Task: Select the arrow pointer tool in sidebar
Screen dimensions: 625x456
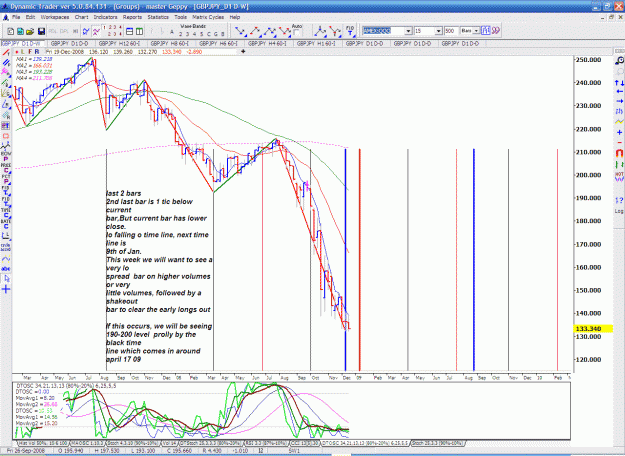Action: (6, 279)
